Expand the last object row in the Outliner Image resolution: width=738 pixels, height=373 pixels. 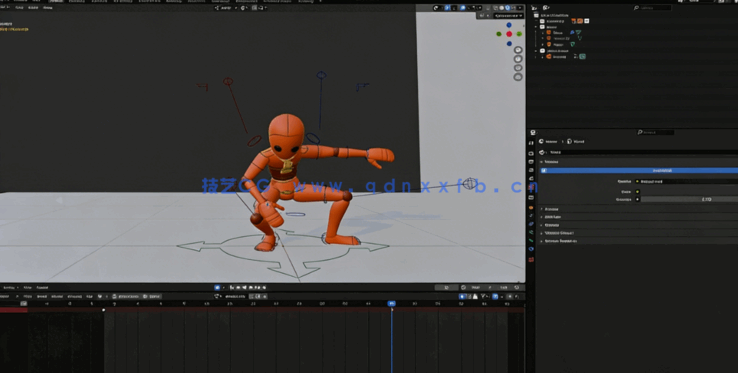pyautogui.click(x=542, y=57)
